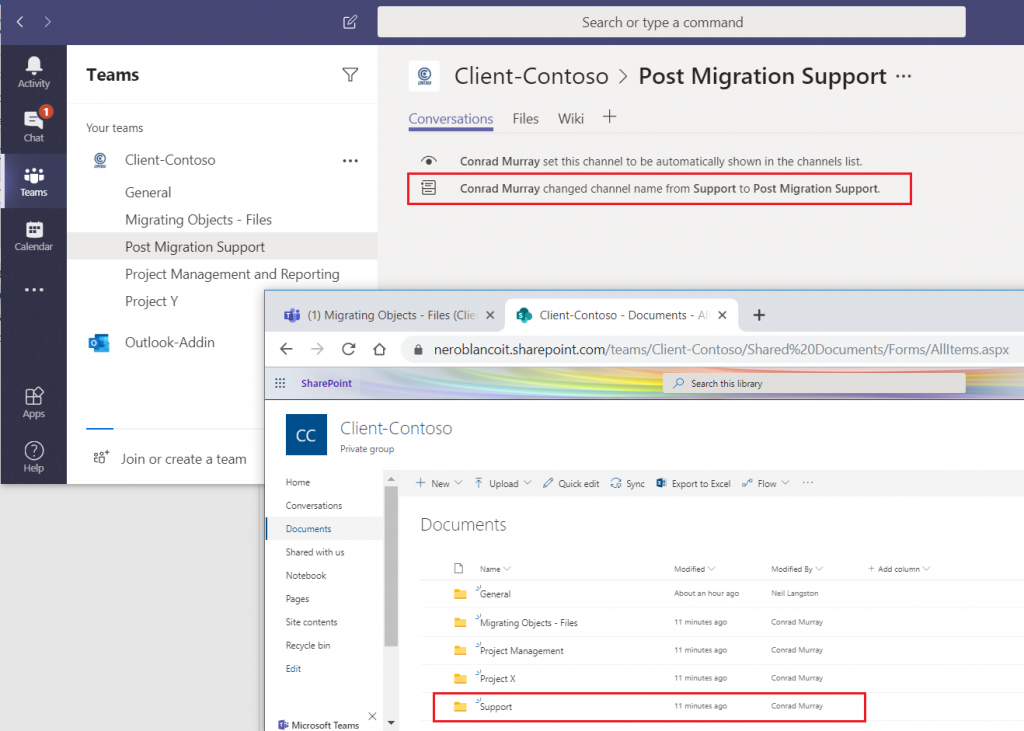This screenshot has width=1024, height=731.
Task: Open the Project X folder
Action: pos(498,679)
